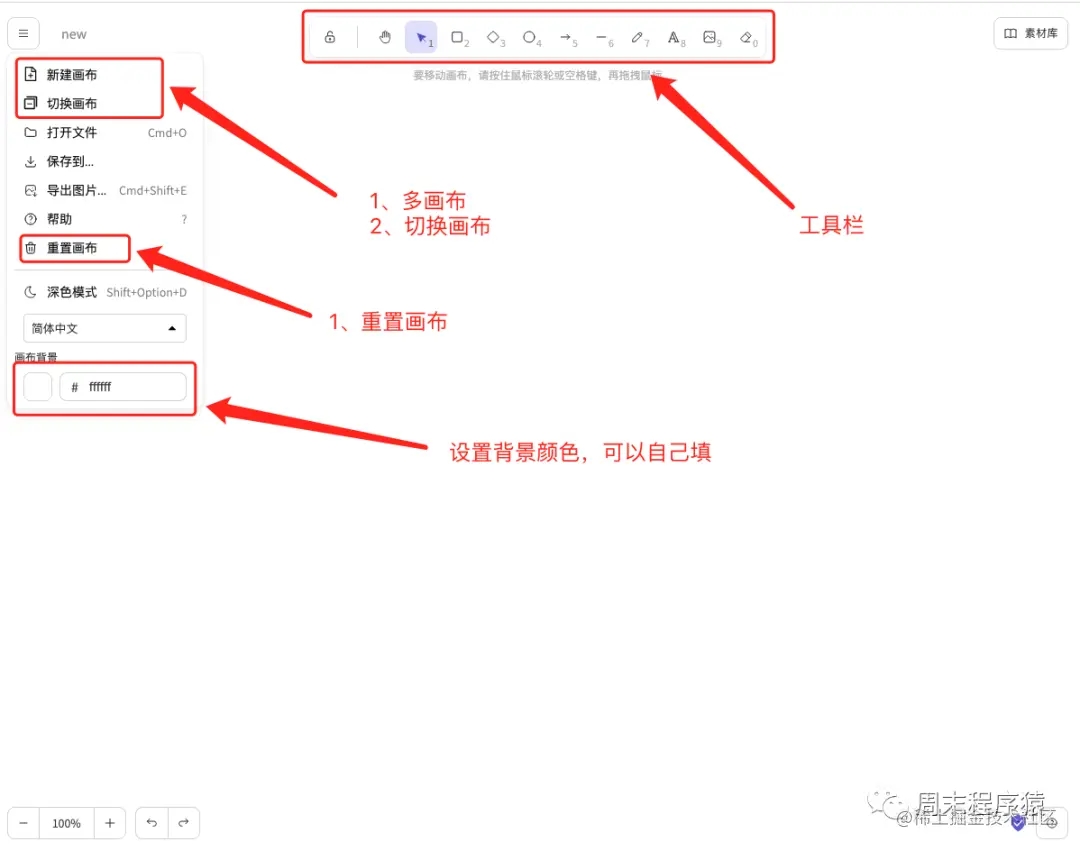Select the Diamond shape tool

click(x=494, y=37)
